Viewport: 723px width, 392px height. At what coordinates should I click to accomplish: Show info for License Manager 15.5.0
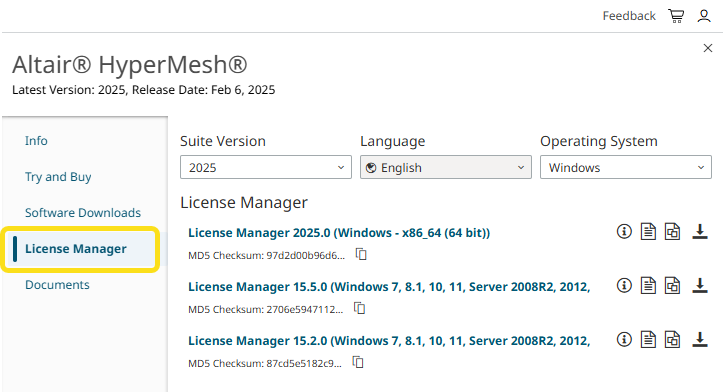coord(624,285)
